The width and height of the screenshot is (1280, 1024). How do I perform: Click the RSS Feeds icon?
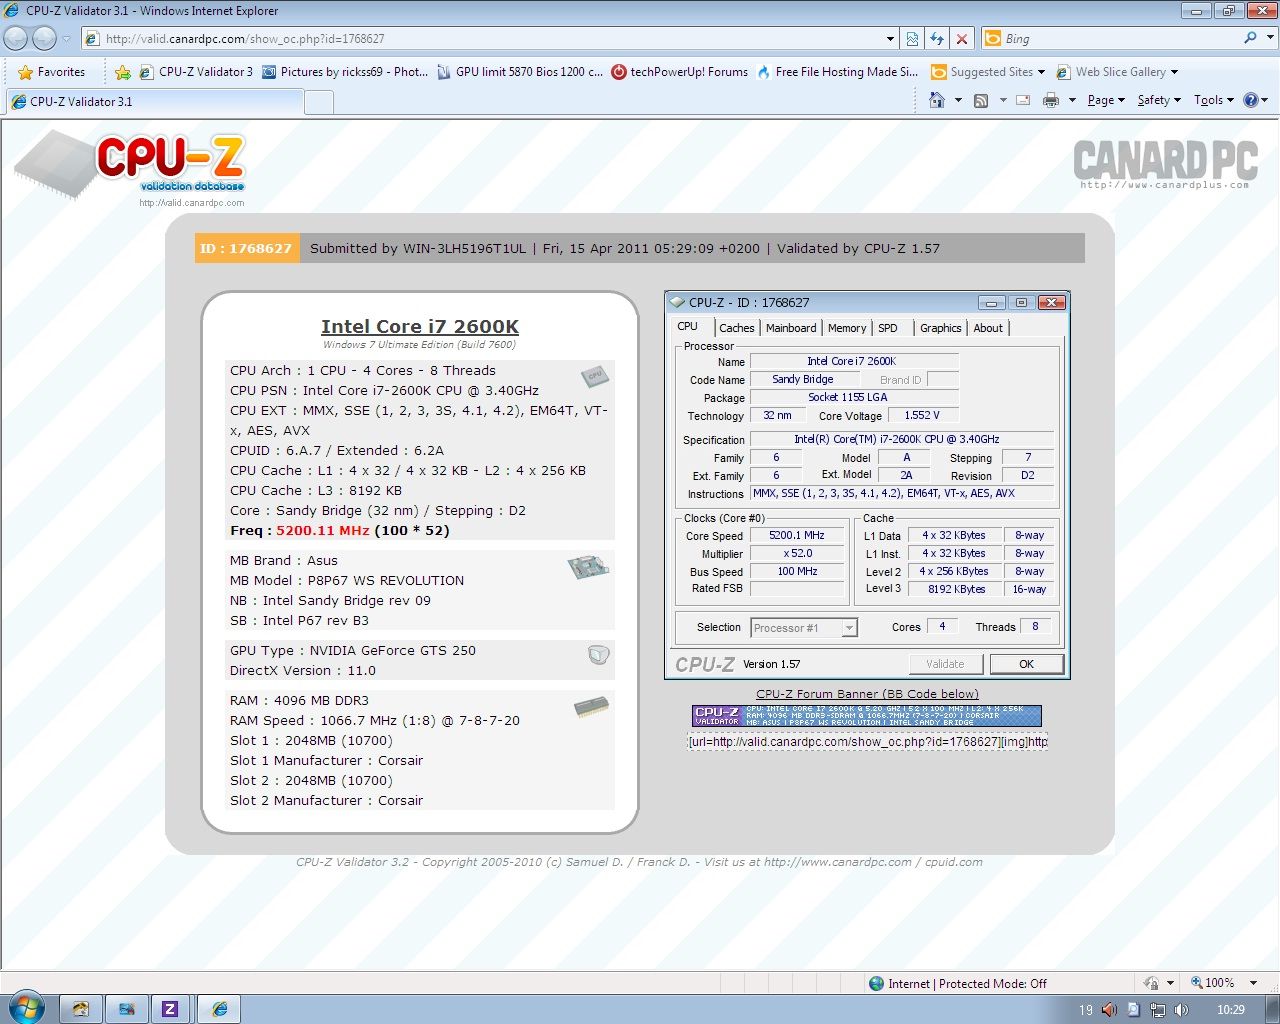pyautogui.click(x=981, y=100)
